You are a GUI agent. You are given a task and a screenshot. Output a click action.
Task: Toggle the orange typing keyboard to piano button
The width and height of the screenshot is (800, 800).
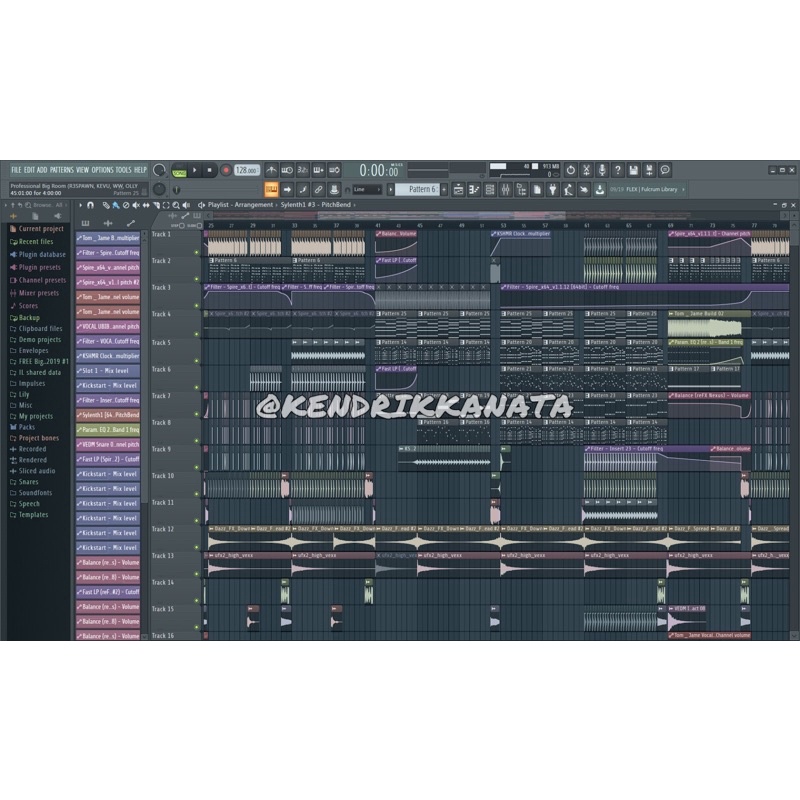271,190
